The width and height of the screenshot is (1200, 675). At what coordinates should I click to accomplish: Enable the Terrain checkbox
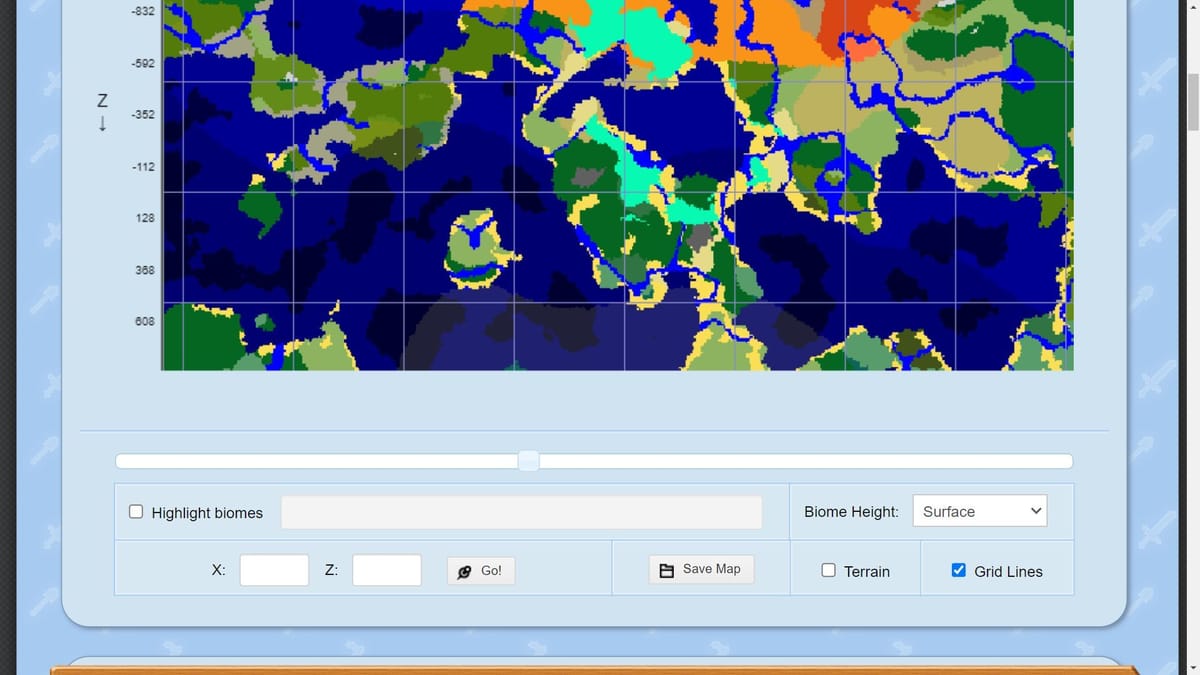pos(829,570)
